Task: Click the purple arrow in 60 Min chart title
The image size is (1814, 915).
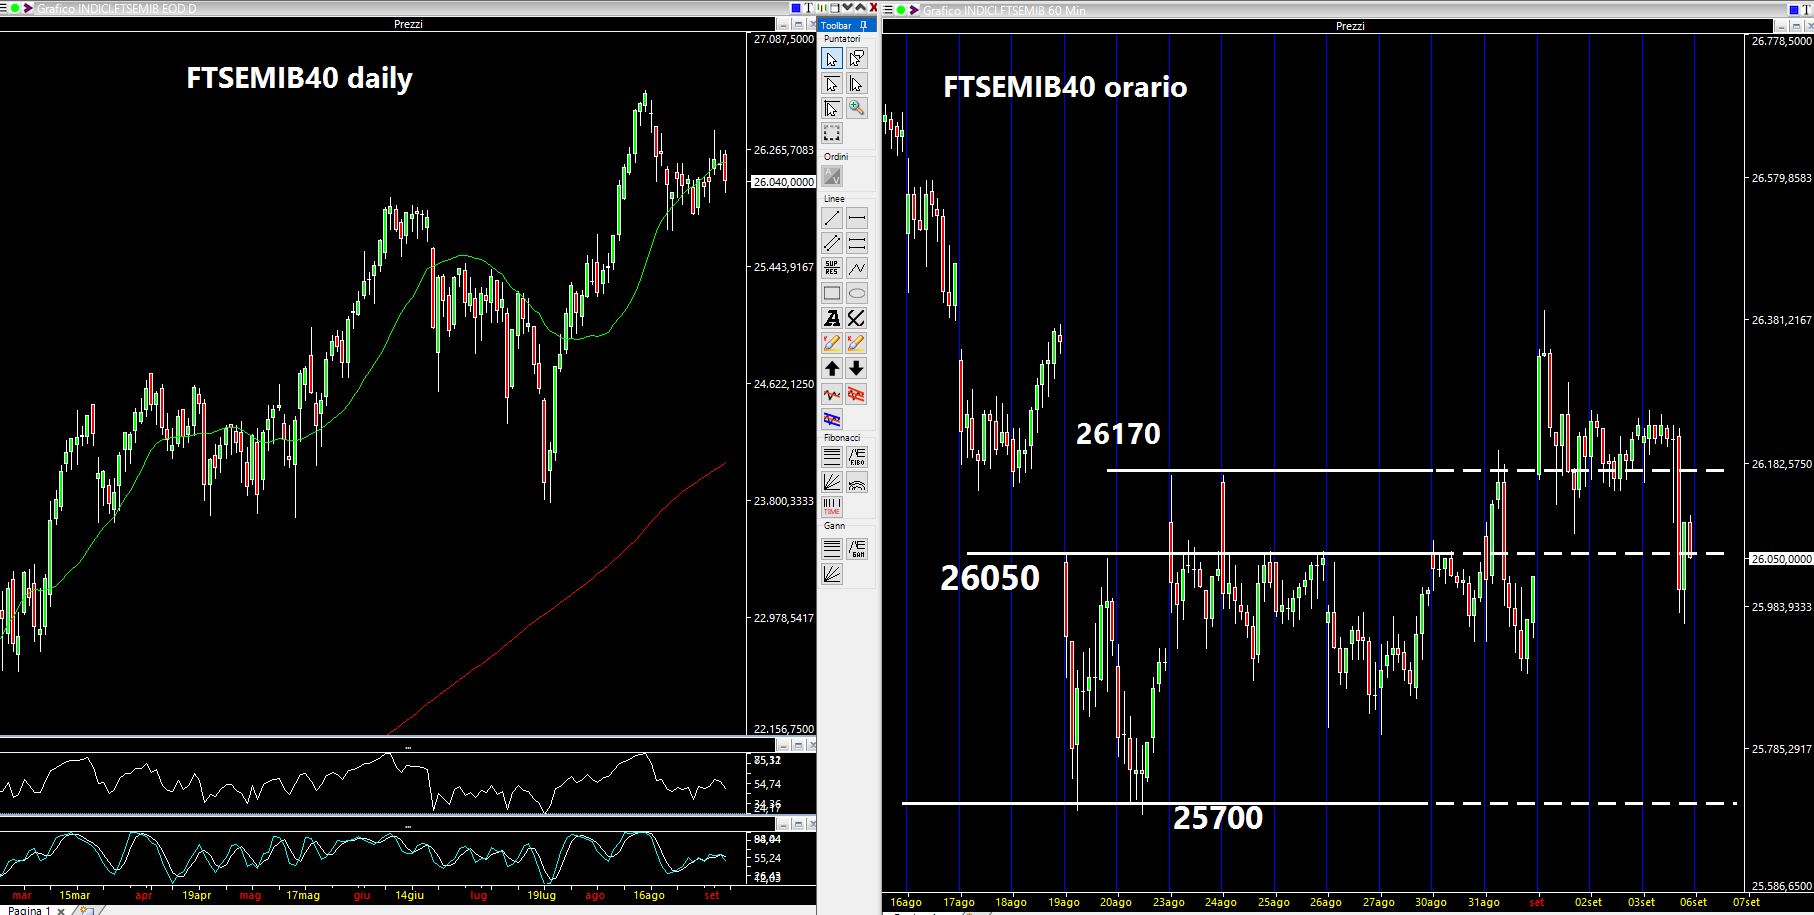Action: 914,10
